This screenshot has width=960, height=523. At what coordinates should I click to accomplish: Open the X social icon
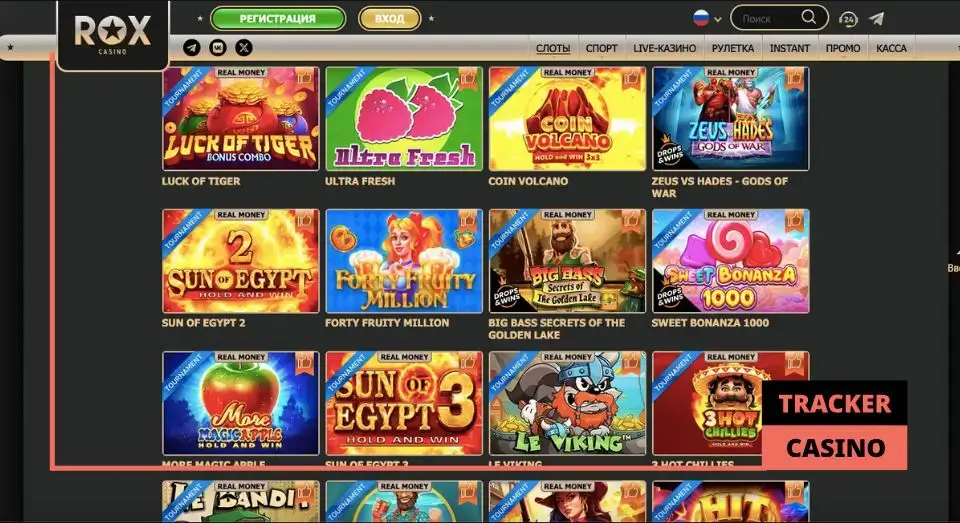tap(244, 47)
